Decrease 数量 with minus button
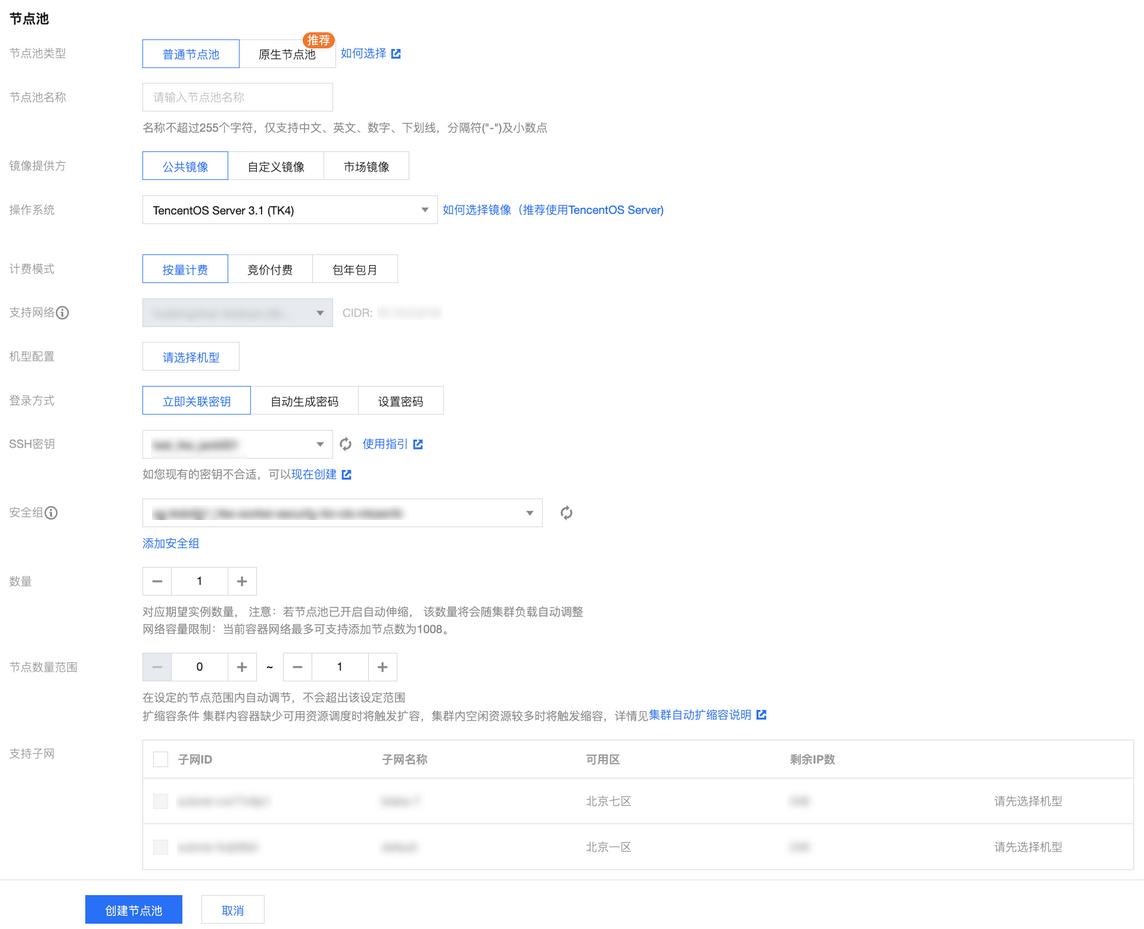Image resolution: width=1144 pixels, height=929 pixels. [157, 581]
